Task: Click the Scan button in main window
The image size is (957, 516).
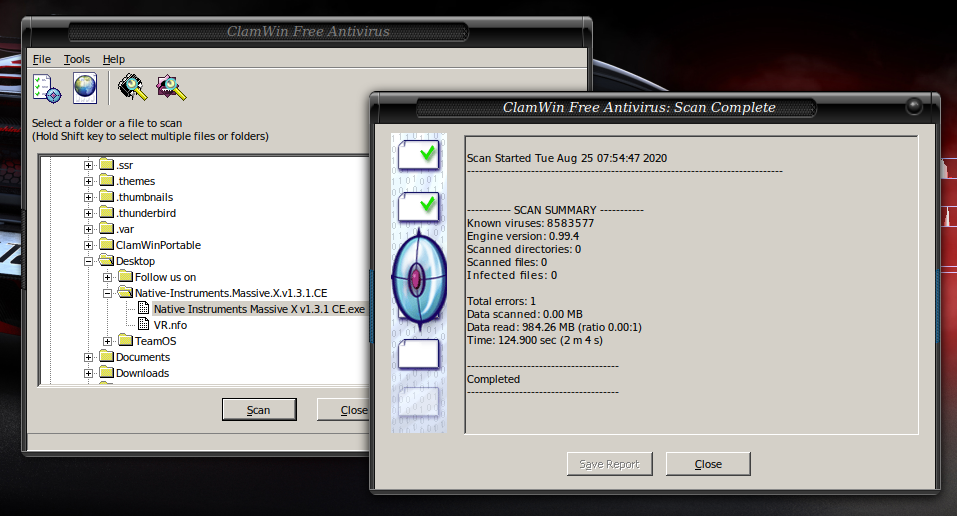Action: (x=259, y=410)
